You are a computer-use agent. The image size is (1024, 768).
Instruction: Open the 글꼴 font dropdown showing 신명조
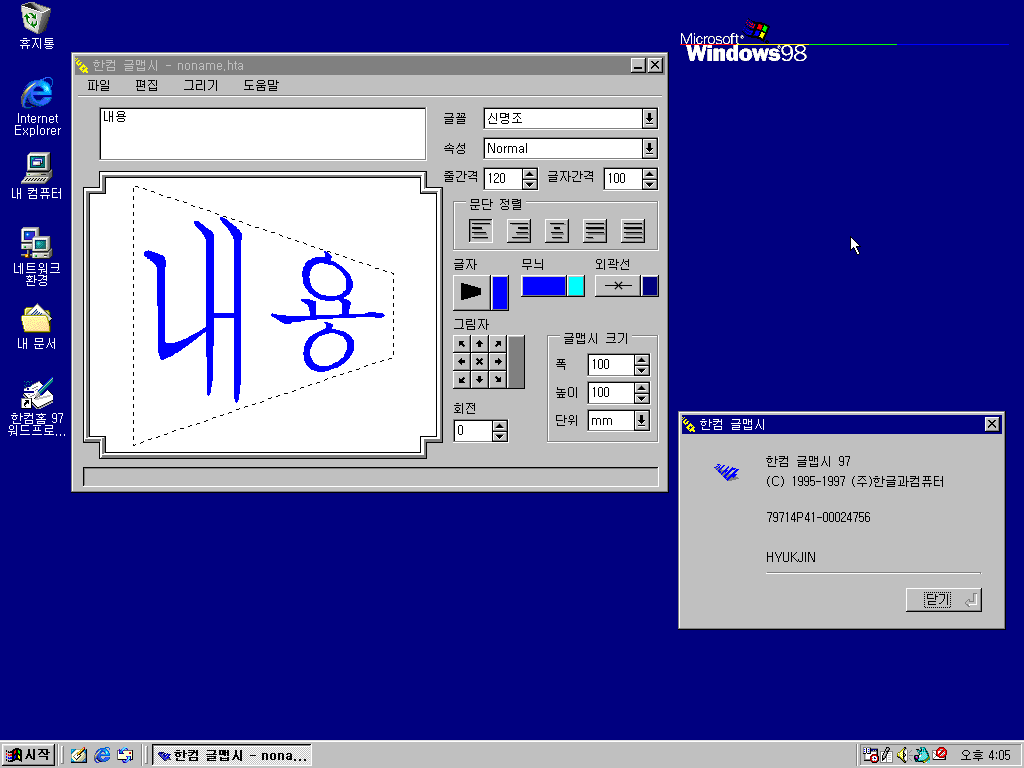click(x=649, y=118)
